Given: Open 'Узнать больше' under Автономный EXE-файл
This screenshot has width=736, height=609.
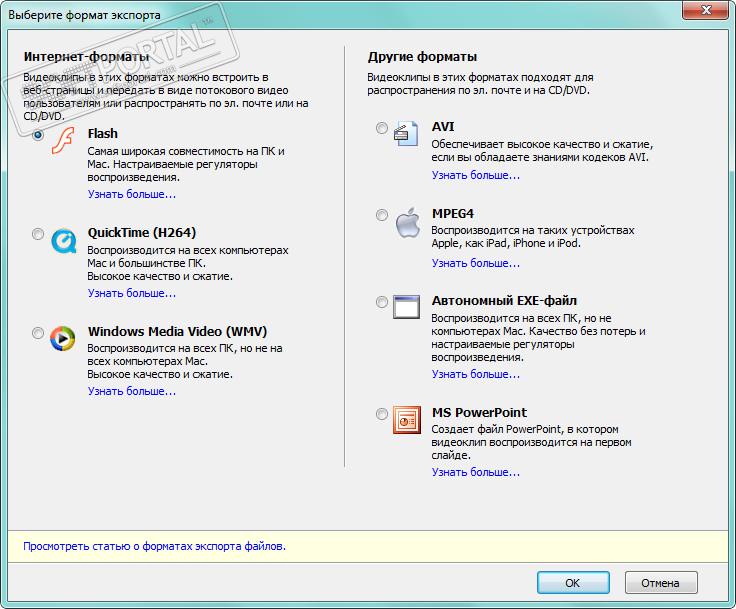Looking at the screenshot, I should point(476,375).
